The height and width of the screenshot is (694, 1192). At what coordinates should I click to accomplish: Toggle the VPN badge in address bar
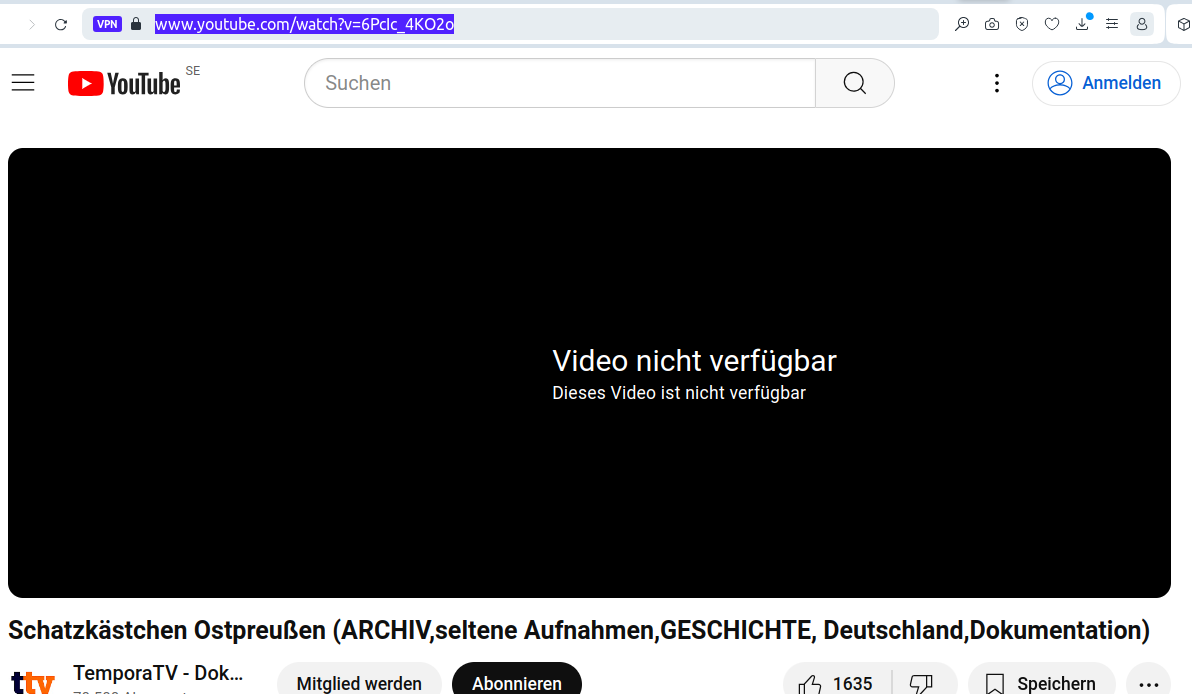(x=107, y=24)
